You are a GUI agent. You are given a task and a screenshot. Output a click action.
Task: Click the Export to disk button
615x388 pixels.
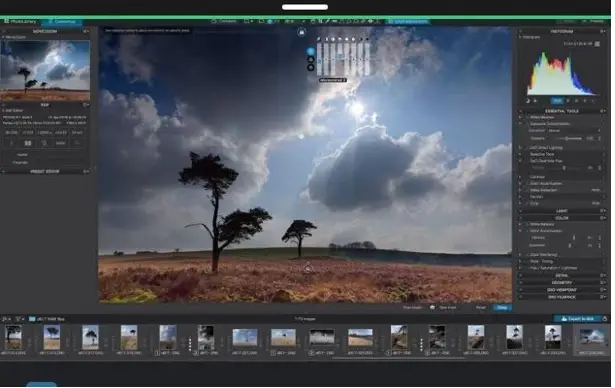coord(577,319)
